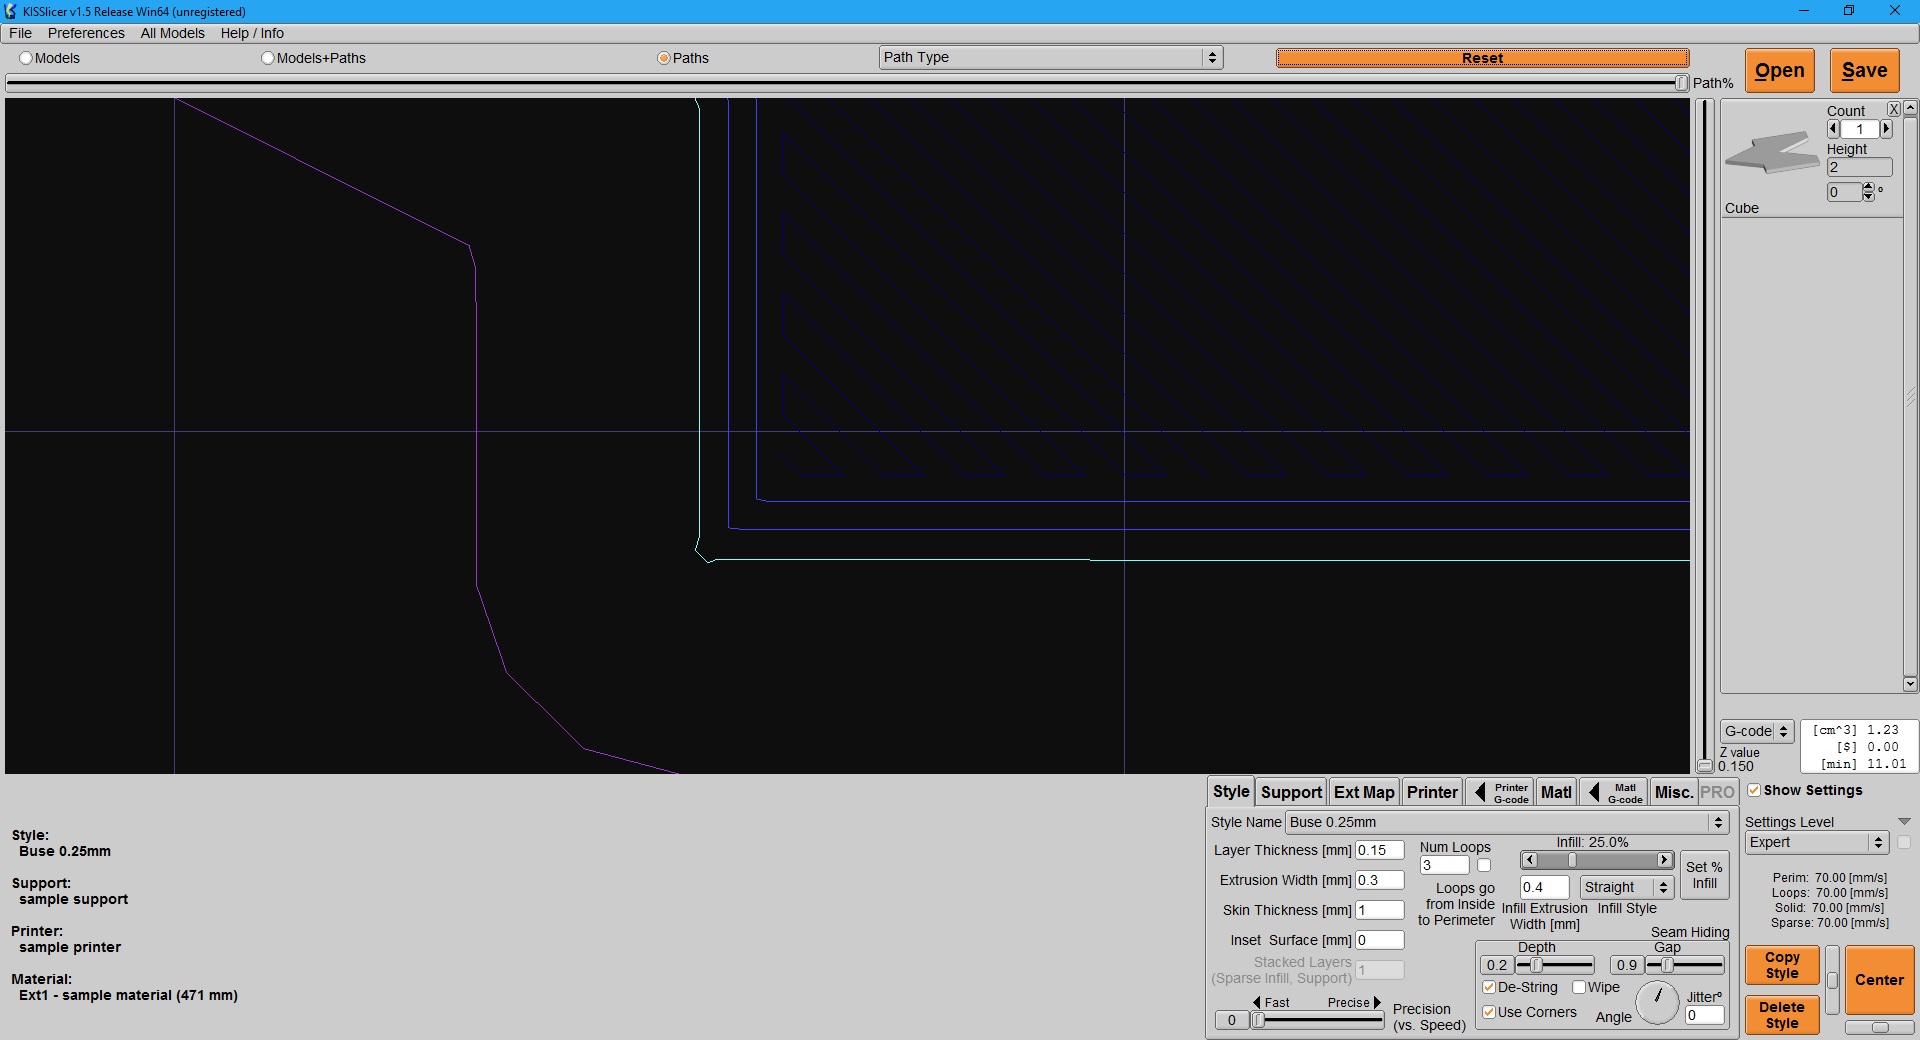Click the orange Reset button
The height and width of the screenshot is (1040, 1920).
pos(1482,58)
